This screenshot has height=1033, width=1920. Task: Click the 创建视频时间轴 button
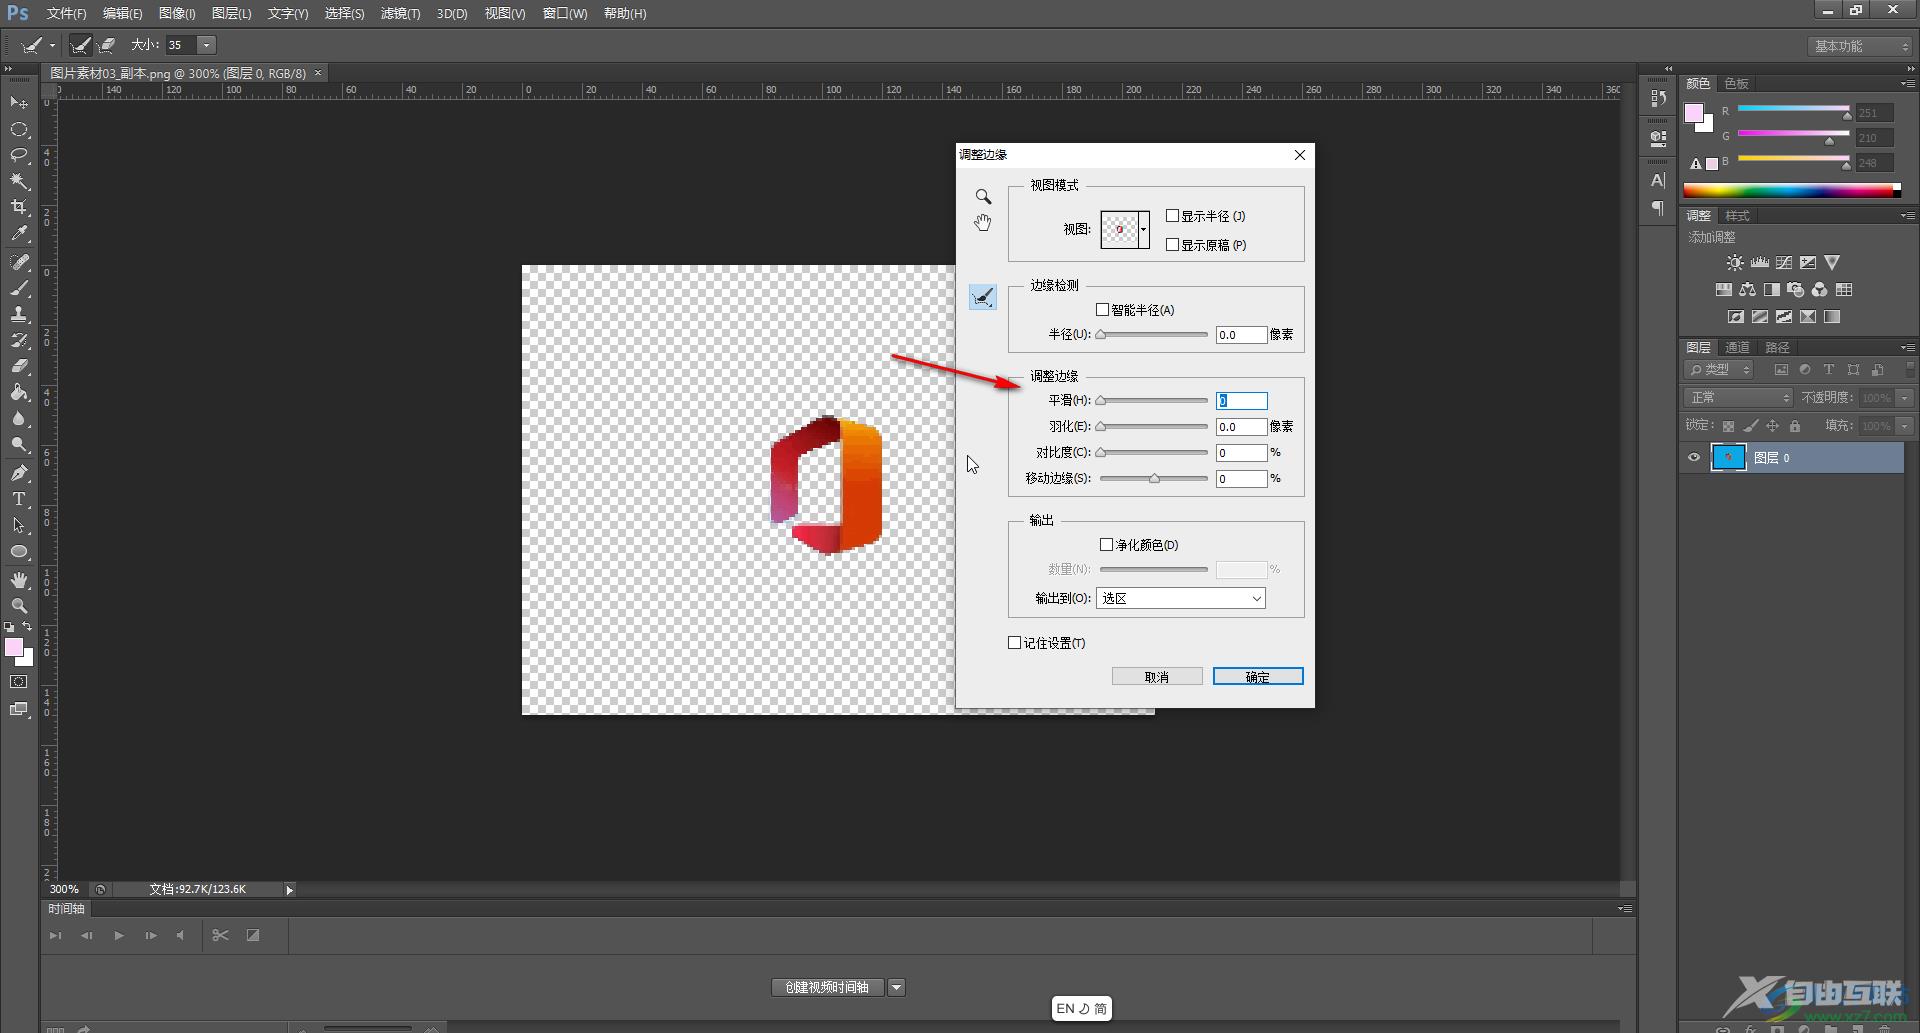pyautogui.click(x=827, y=988)
